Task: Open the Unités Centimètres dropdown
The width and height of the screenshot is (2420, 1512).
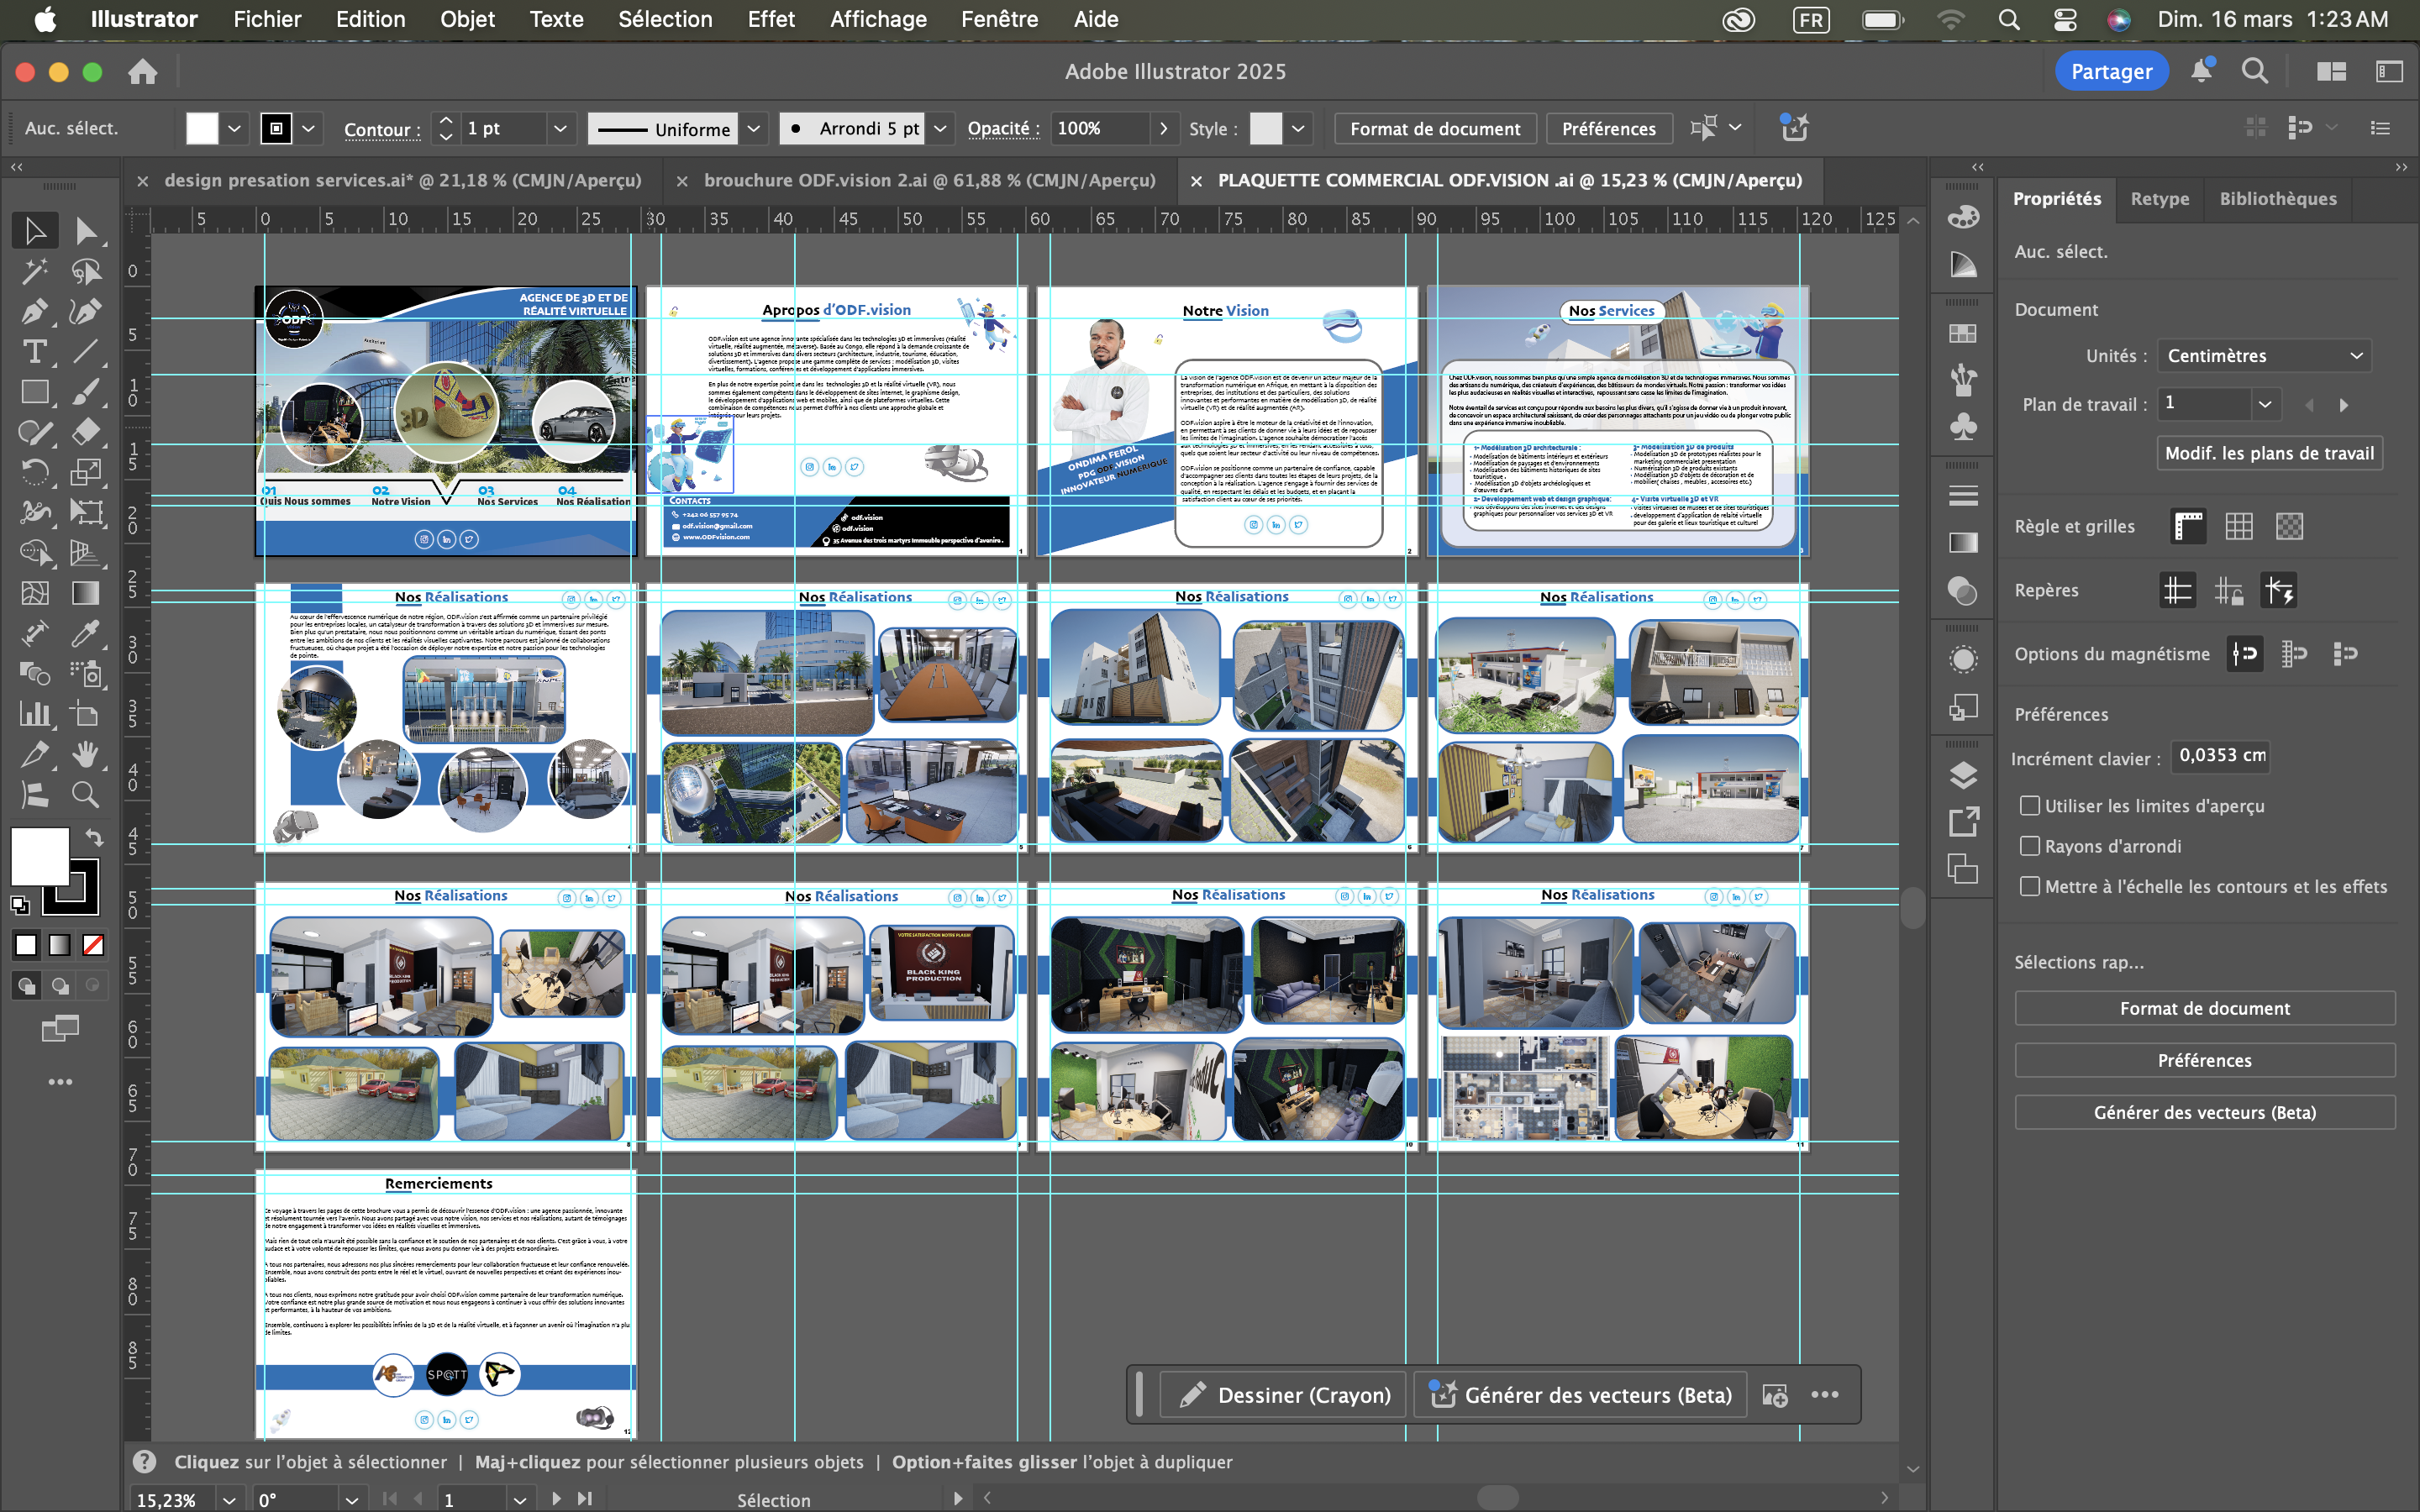Action: coord(2263,356)
